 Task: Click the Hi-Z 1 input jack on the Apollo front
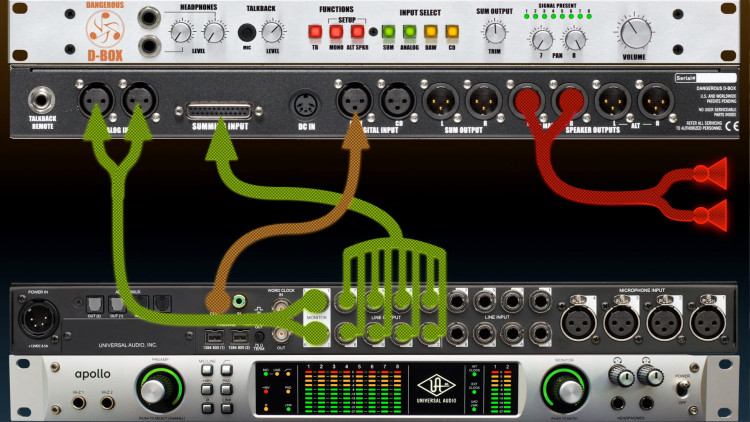[79, 403]
